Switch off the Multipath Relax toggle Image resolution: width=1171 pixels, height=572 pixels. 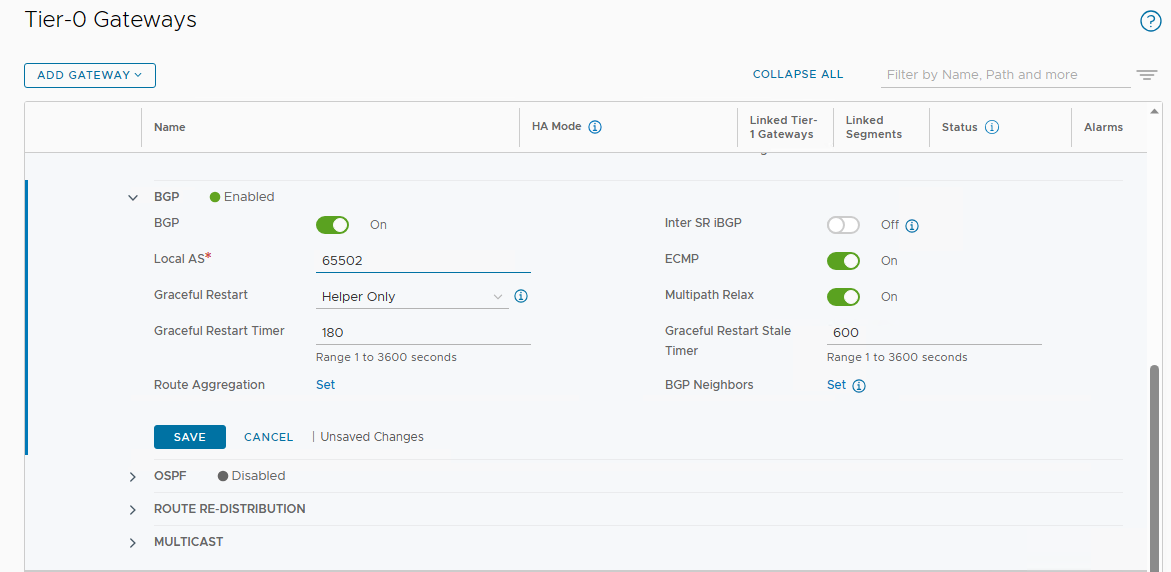point(843,296)
